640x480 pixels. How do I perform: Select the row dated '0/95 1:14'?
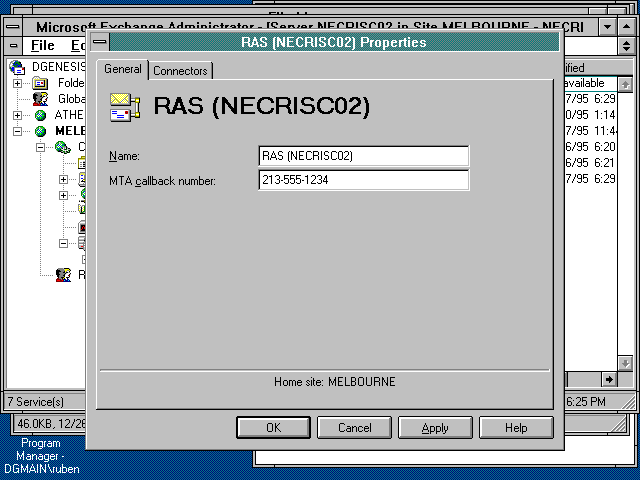click(590, 115)
